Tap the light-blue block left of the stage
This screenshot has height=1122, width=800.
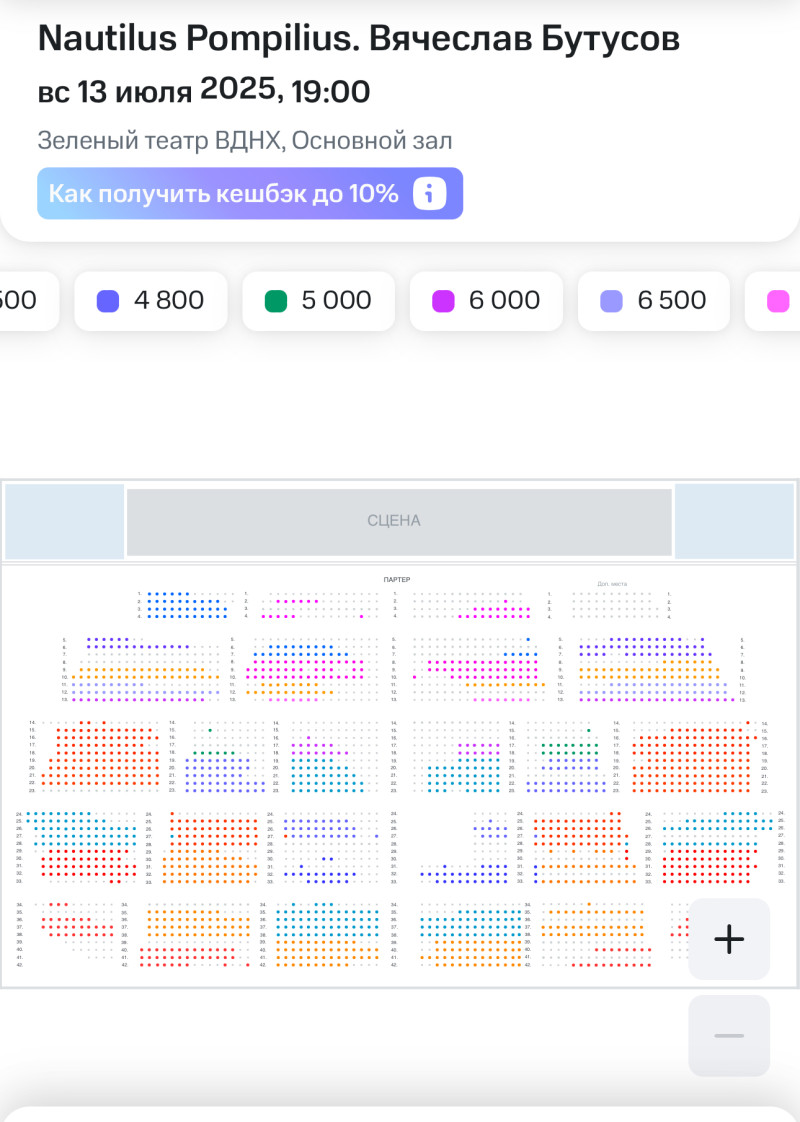[65, 521]
